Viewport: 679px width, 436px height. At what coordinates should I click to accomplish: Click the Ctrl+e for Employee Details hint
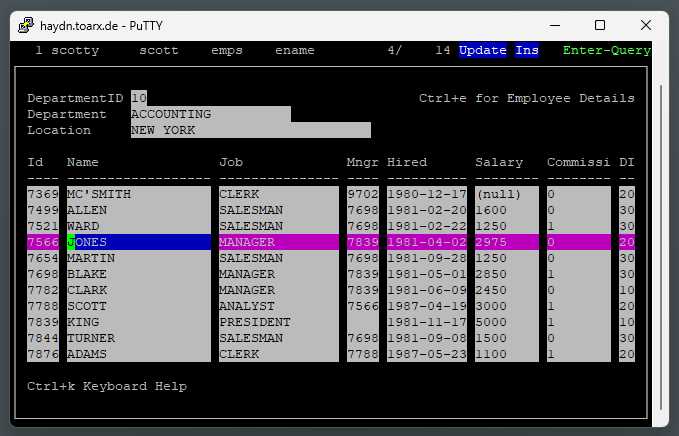click(527, 98)
